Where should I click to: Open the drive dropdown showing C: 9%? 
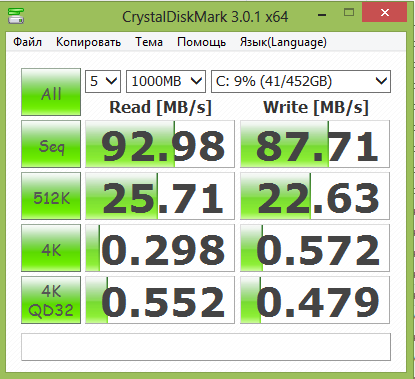(301, 81)
